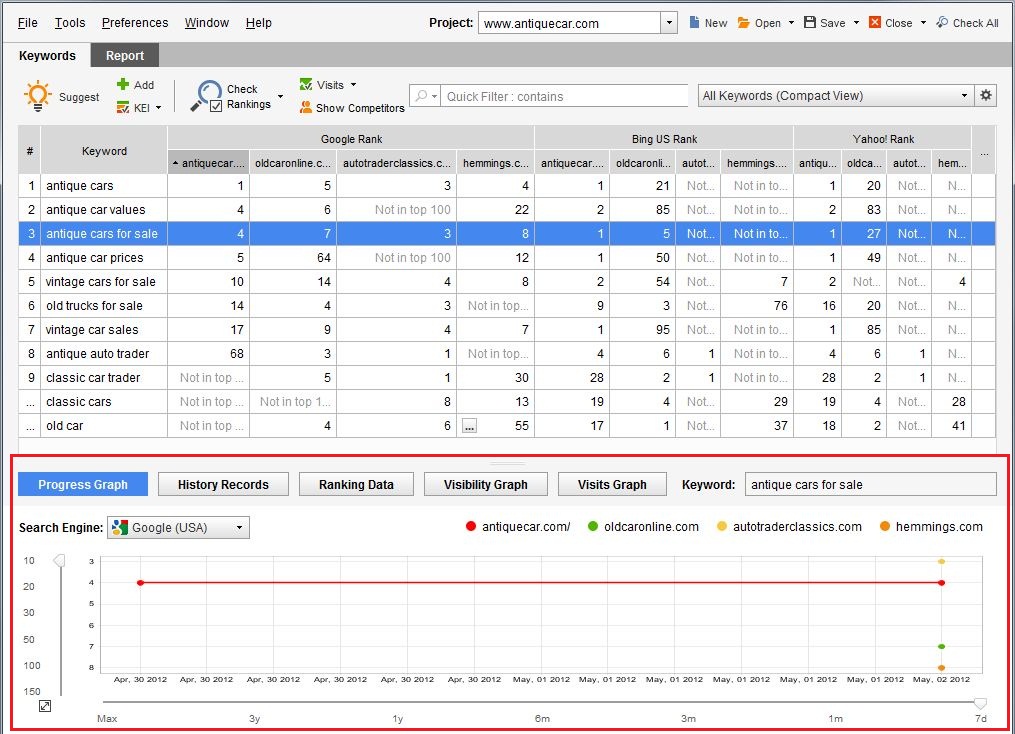Click the New project document icon
The width and height of the screenshot is (1015, 734).
(694, 23)
